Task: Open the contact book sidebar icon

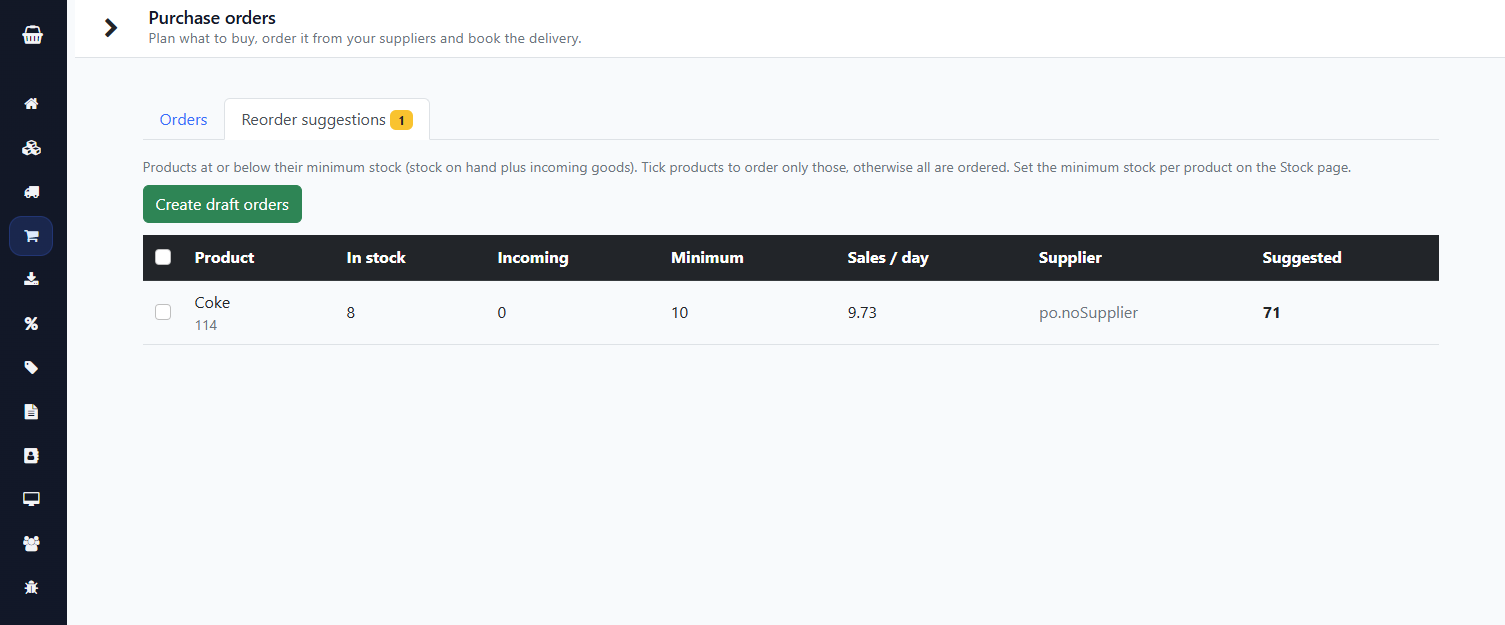Action: (x=31, y=455)
